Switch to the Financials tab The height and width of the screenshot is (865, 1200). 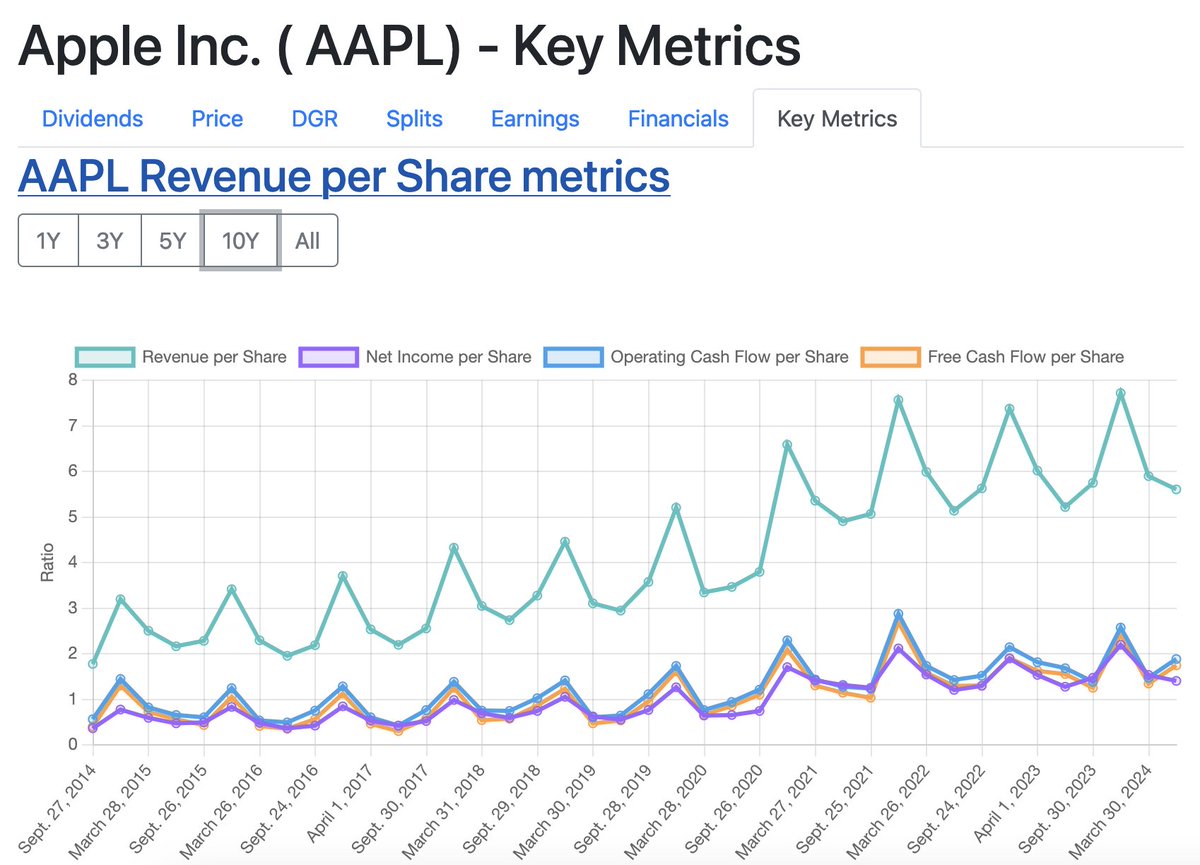pyautogui.click(x=678, y=119)
